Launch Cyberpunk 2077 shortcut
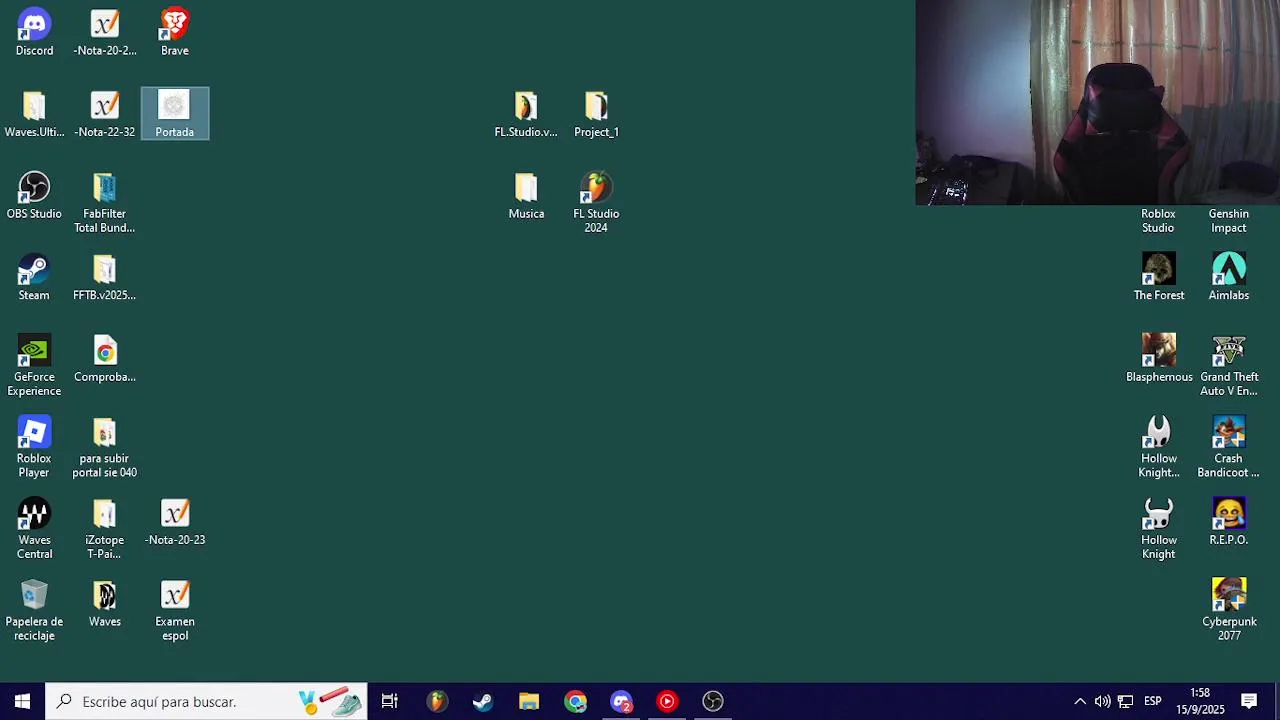Viewport: 1280px width, 720px height. tap(1229, 610)
